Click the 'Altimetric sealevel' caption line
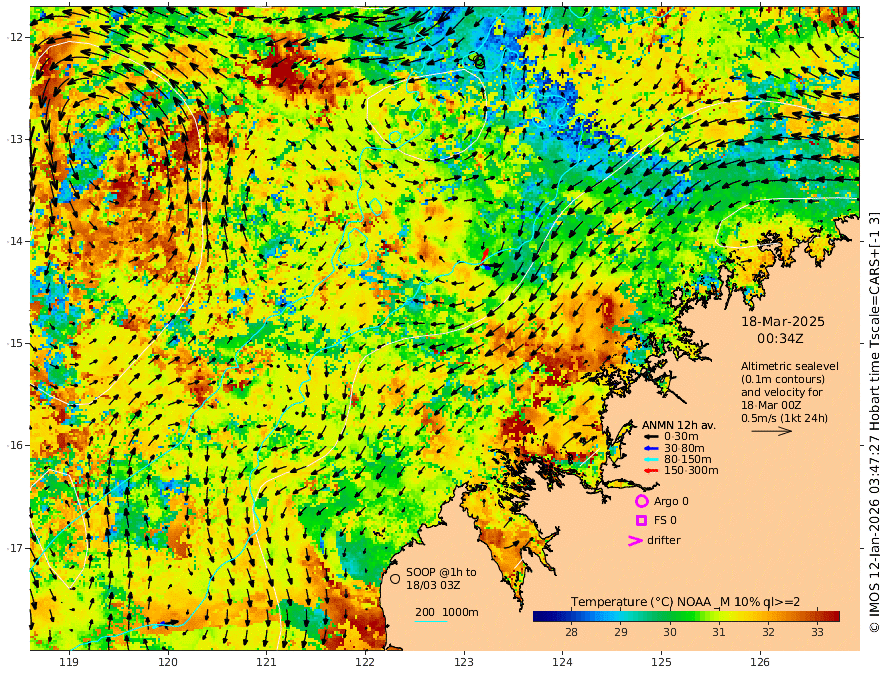The width and height of the screenshot is (880, 680). point(790,366)
